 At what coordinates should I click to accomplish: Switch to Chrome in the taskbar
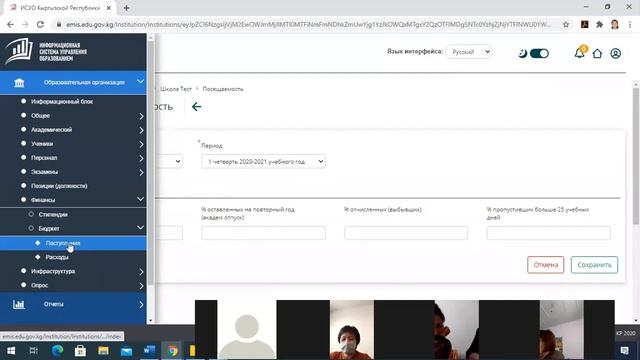pyautogui.click(x=172, y=351)
